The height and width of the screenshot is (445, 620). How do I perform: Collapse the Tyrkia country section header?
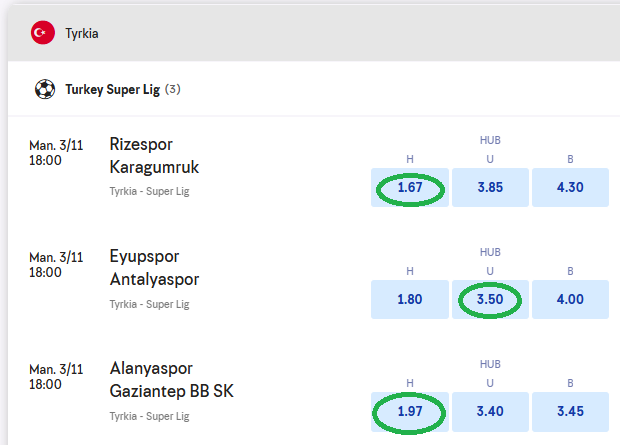320,33
